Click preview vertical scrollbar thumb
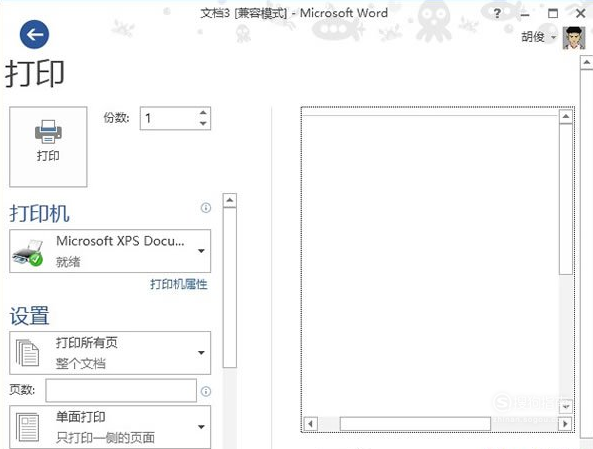This screenshot has height=449, width=593. click(566, 199)
